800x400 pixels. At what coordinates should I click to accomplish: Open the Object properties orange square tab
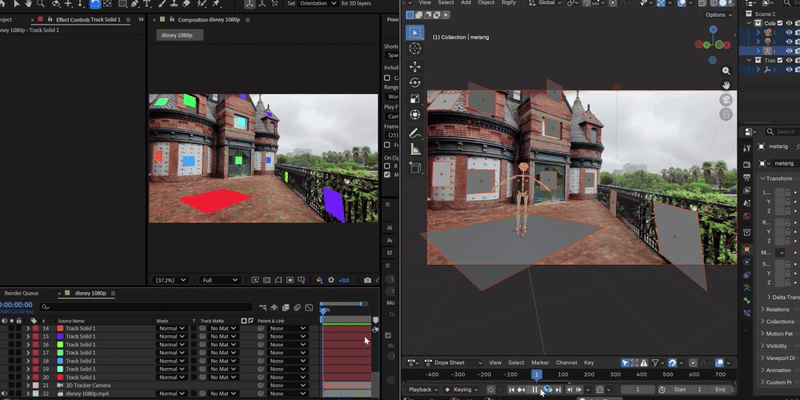point(747,249)
